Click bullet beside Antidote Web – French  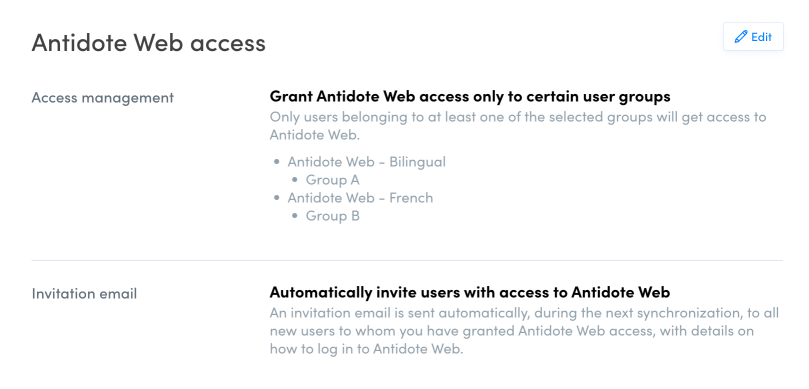click(x=277, y=198)
